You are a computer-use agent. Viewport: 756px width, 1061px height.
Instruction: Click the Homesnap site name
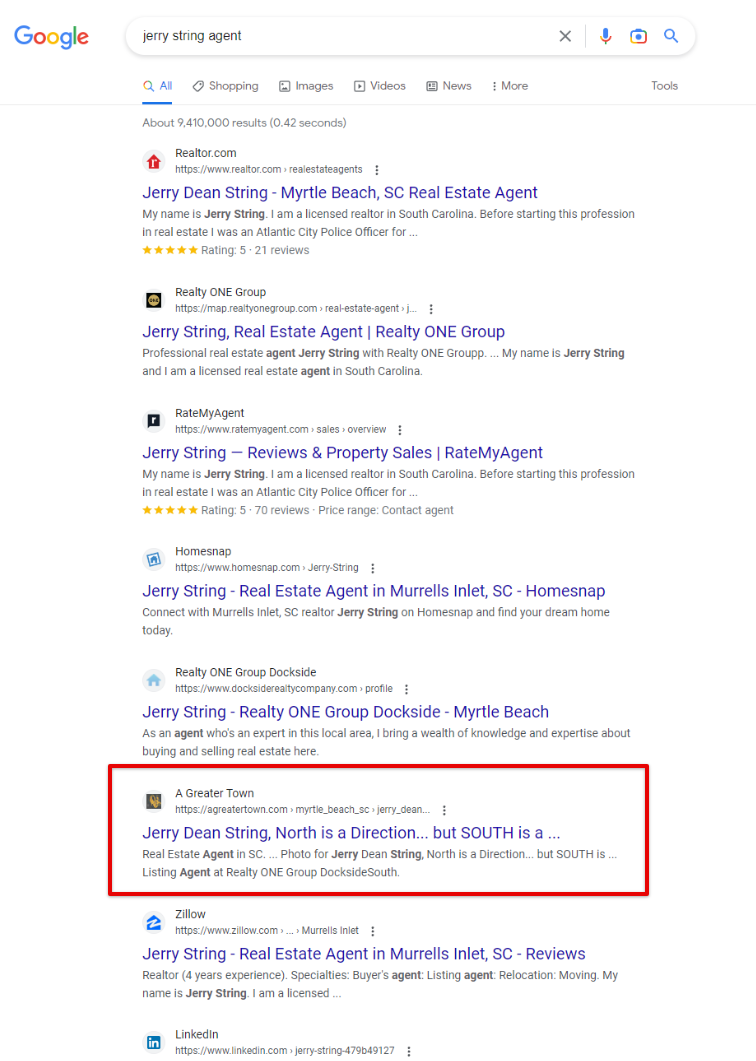(x=203, y=551)
